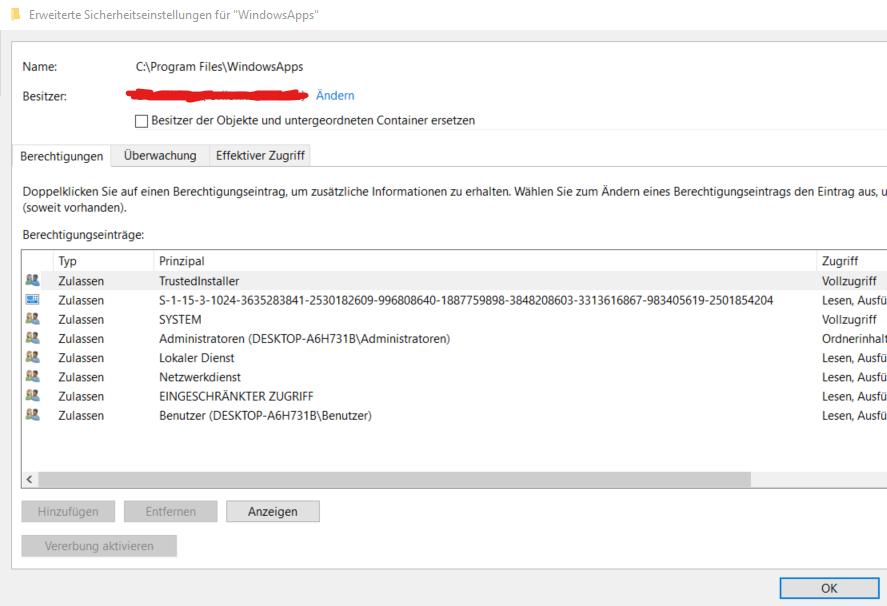887x606 pixels.
Task: Click the horizontal scrollbar thumb in the permissions list
Action: [394, 479]
